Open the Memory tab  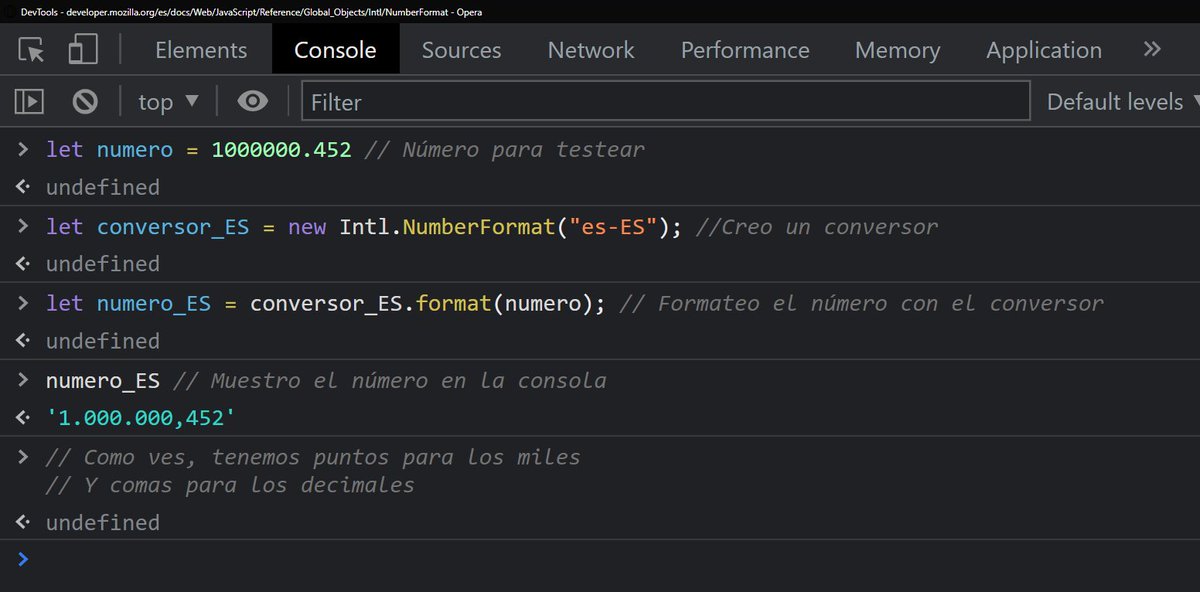point(898,50)
